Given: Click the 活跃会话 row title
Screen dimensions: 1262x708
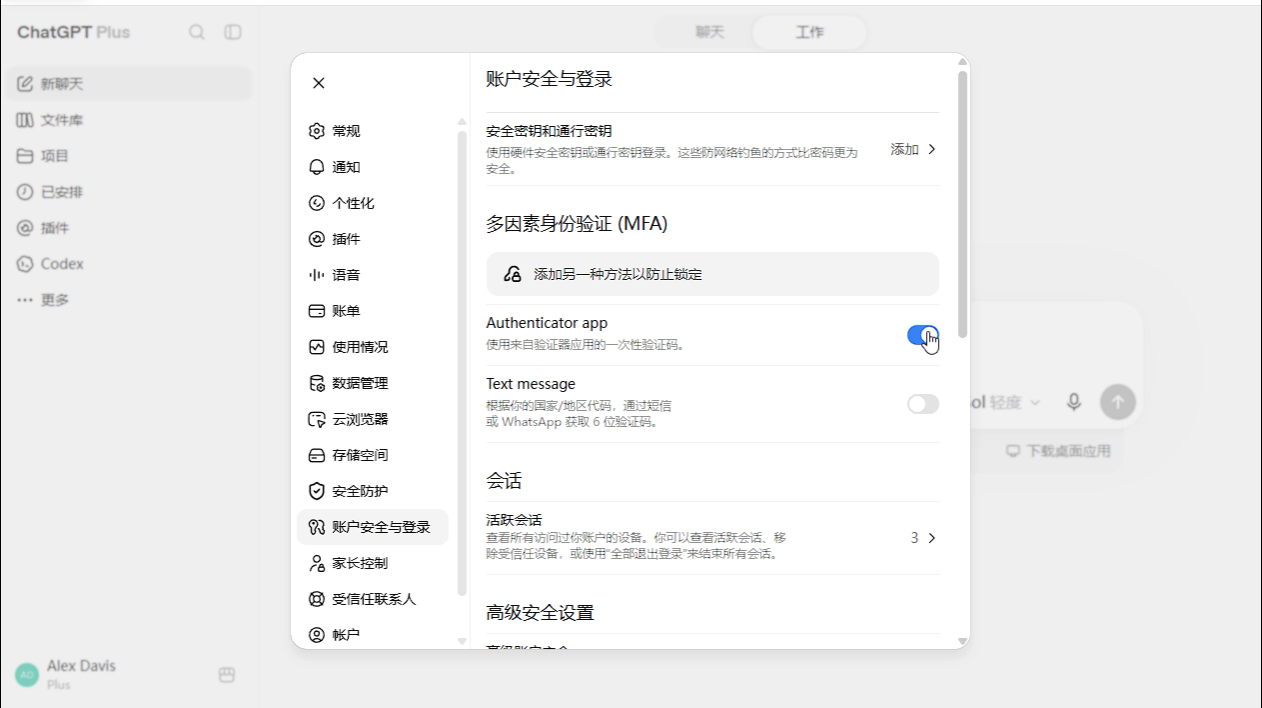Looking at the screenshot, I should pos(514,520).
